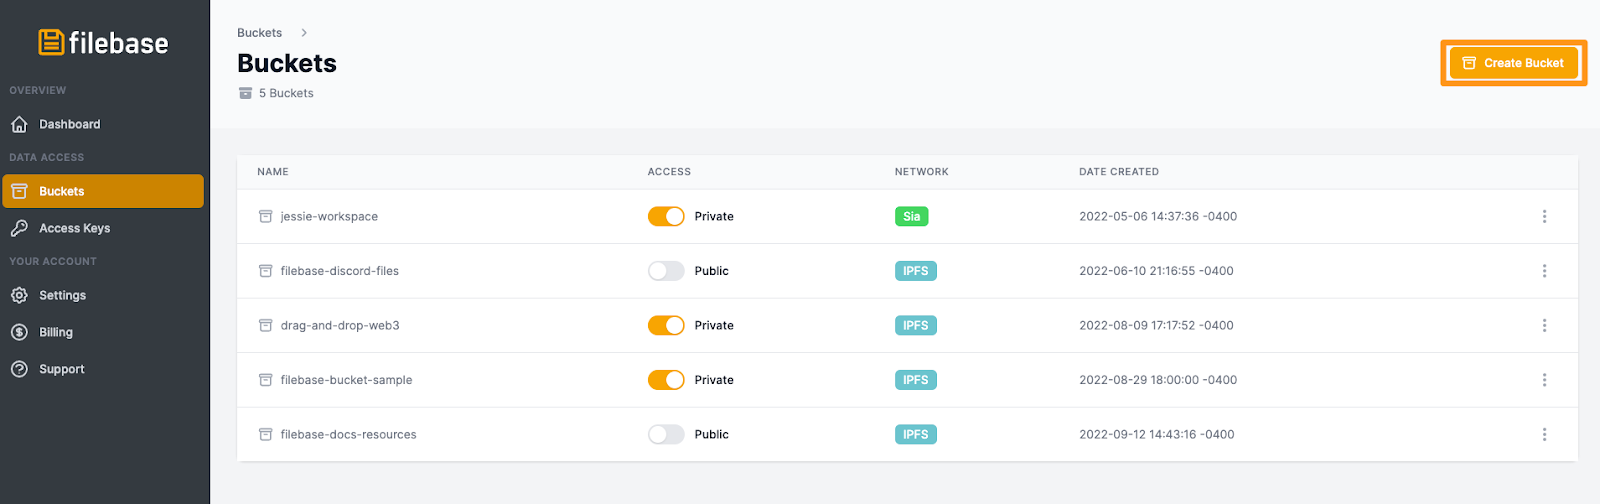This screenshot has width=1600, height=504.
Task: Open the filebase-discord-files bucket link
Action: coord(339,271)
